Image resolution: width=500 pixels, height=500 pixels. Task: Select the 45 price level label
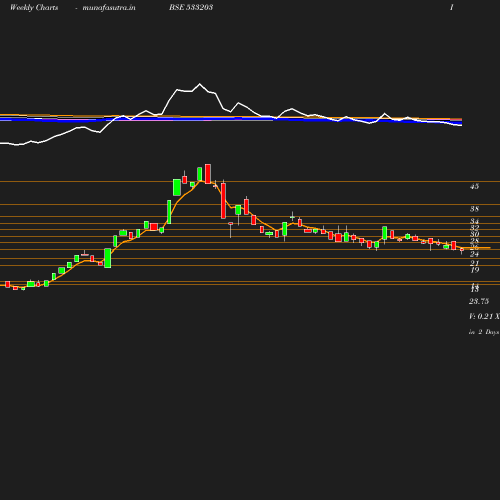tap(474, 187)
